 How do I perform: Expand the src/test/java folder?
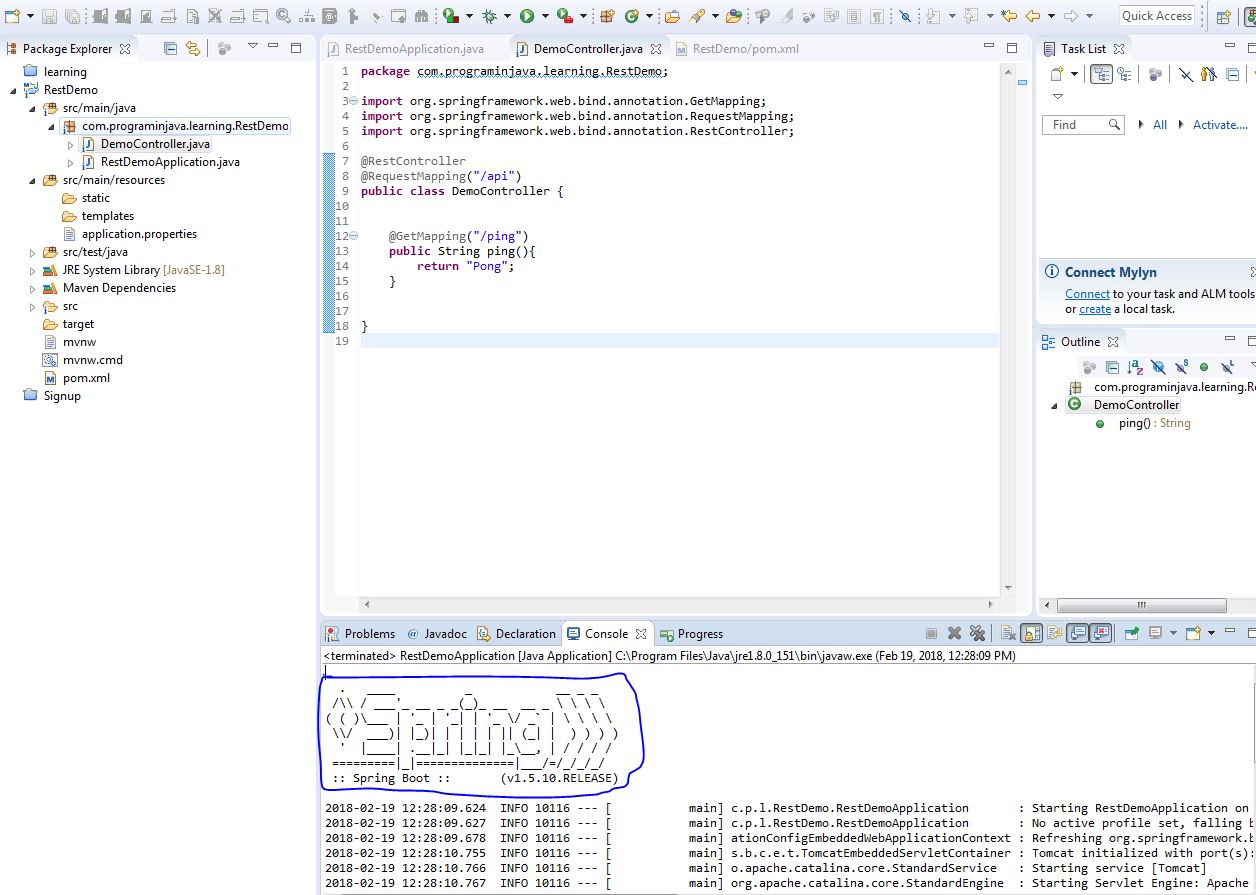pos(32,252)
